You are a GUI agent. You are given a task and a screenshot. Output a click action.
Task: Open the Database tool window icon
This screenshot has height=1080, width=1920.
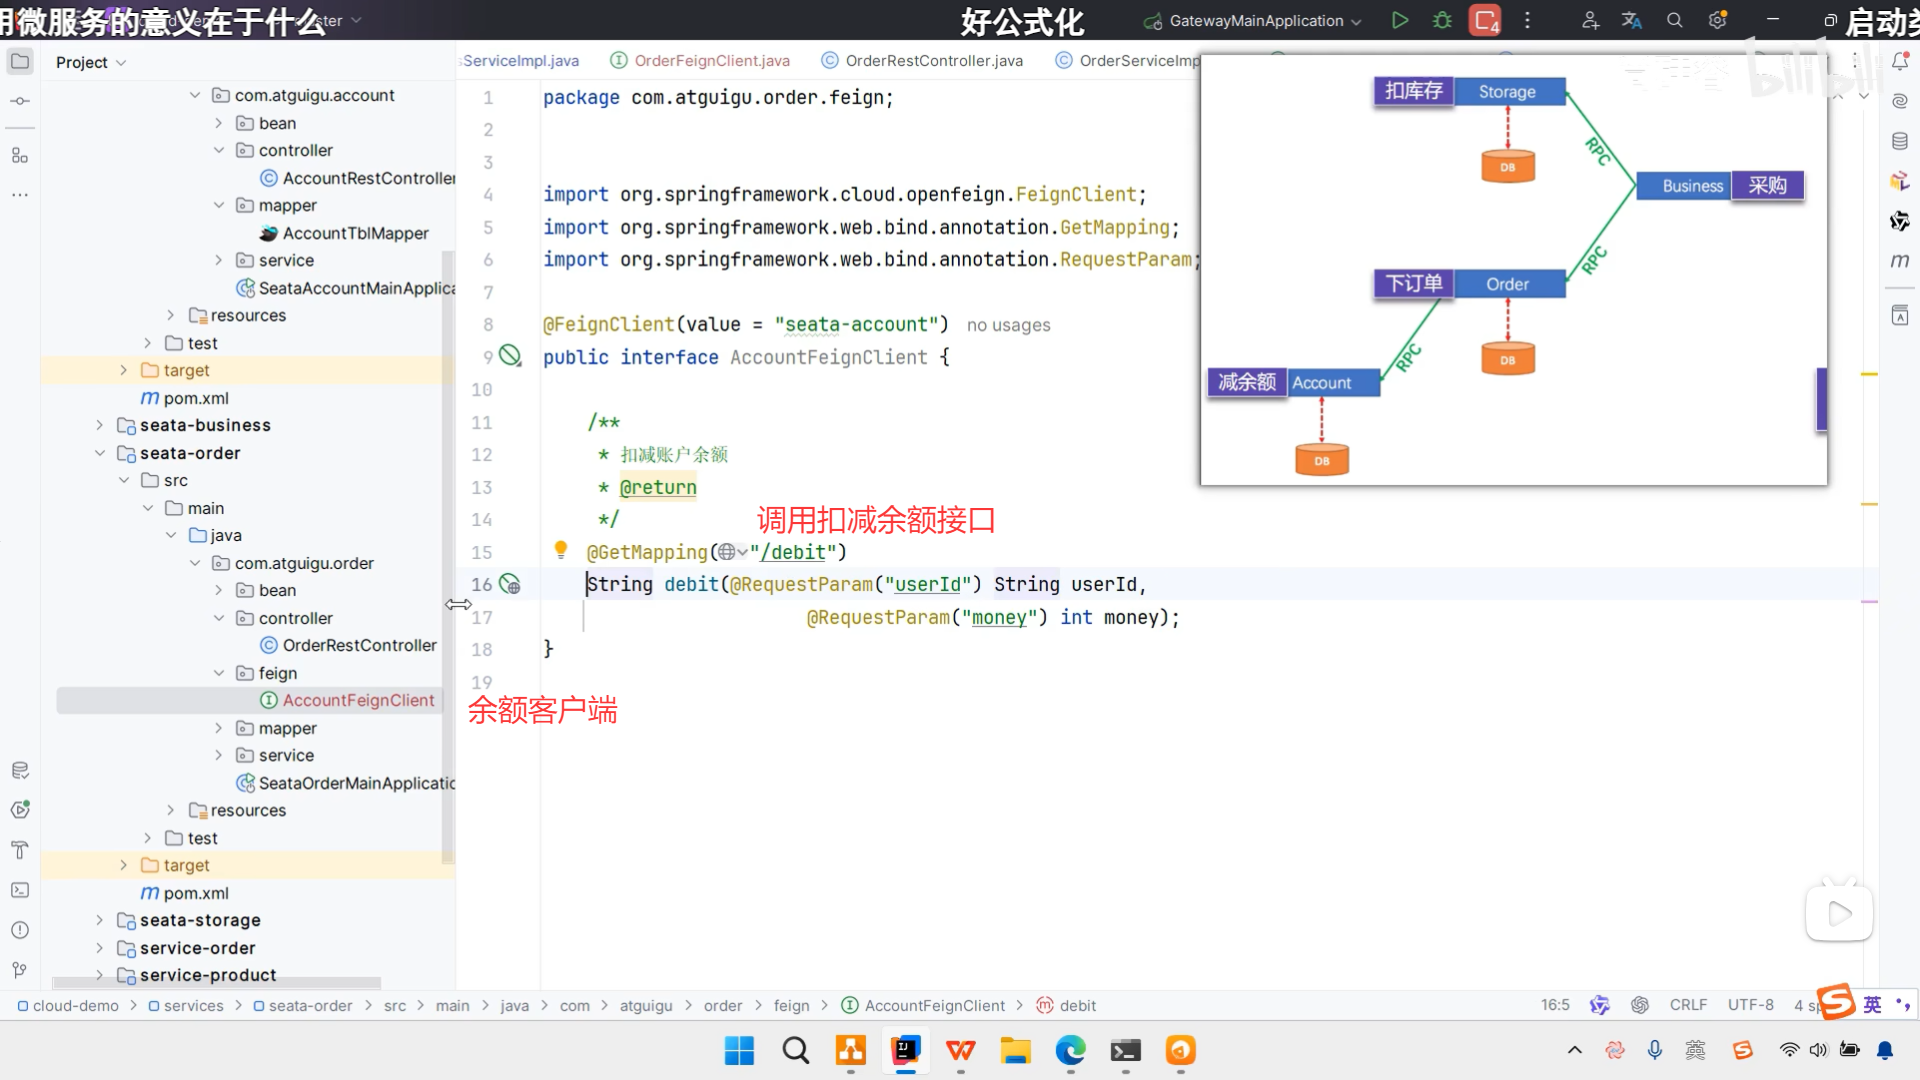1900,141
